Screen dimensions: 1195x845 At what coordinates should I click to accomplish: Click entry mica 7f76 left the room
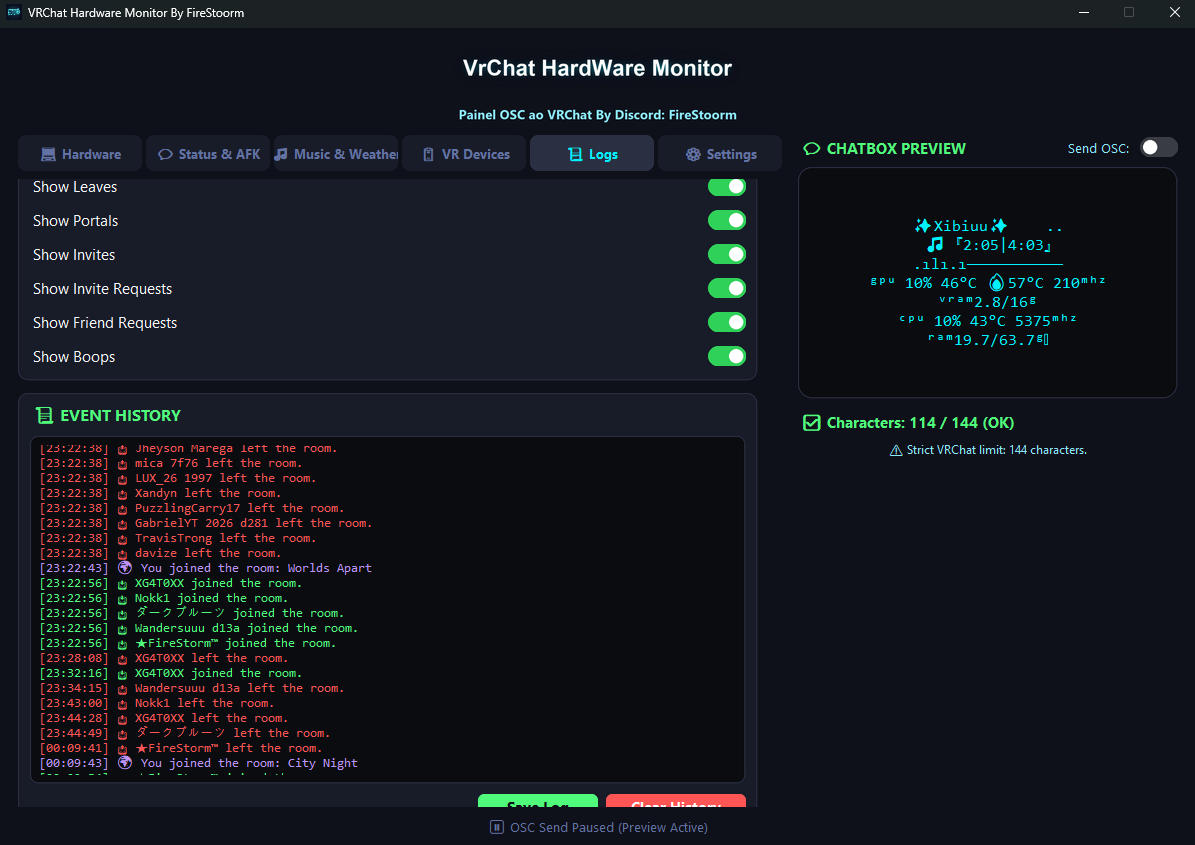coord(171,463)
